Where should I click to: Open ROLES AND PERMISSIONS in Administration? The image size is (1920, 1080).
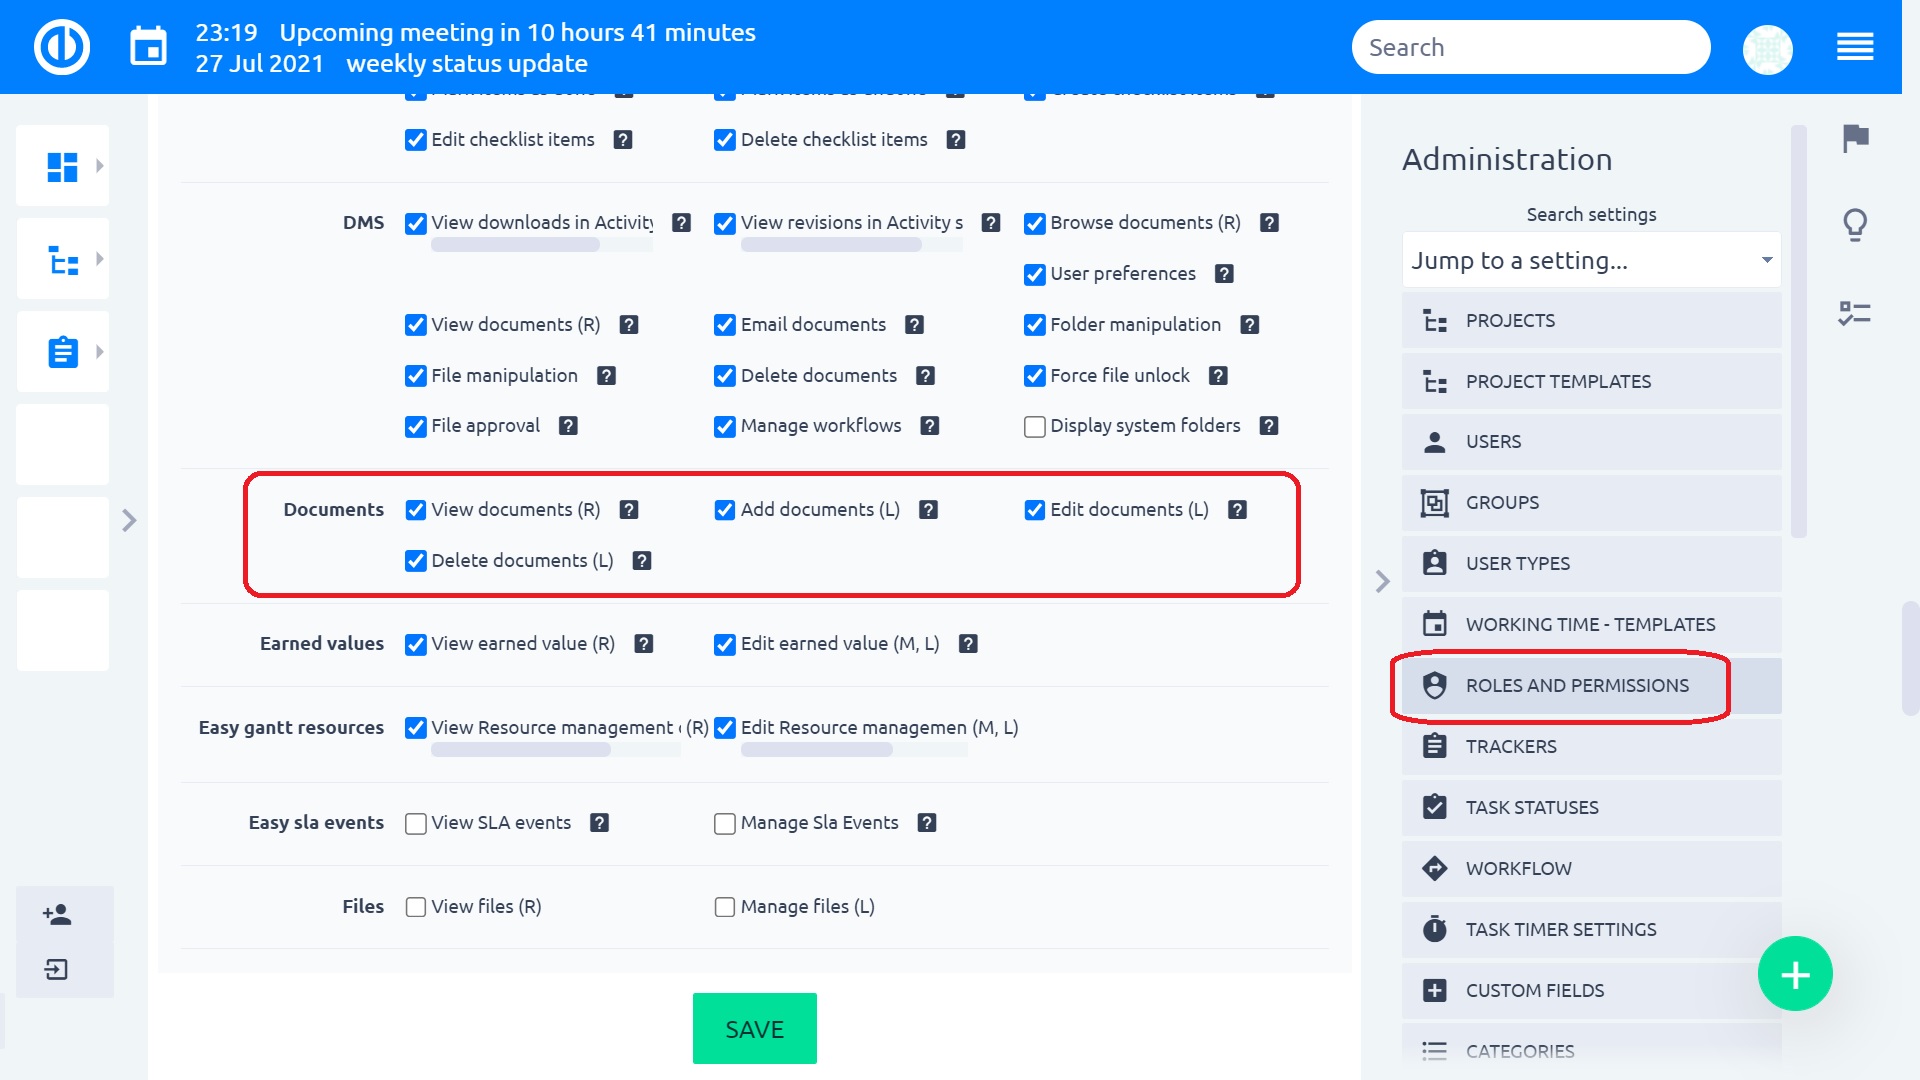[x=1576, y=685]
